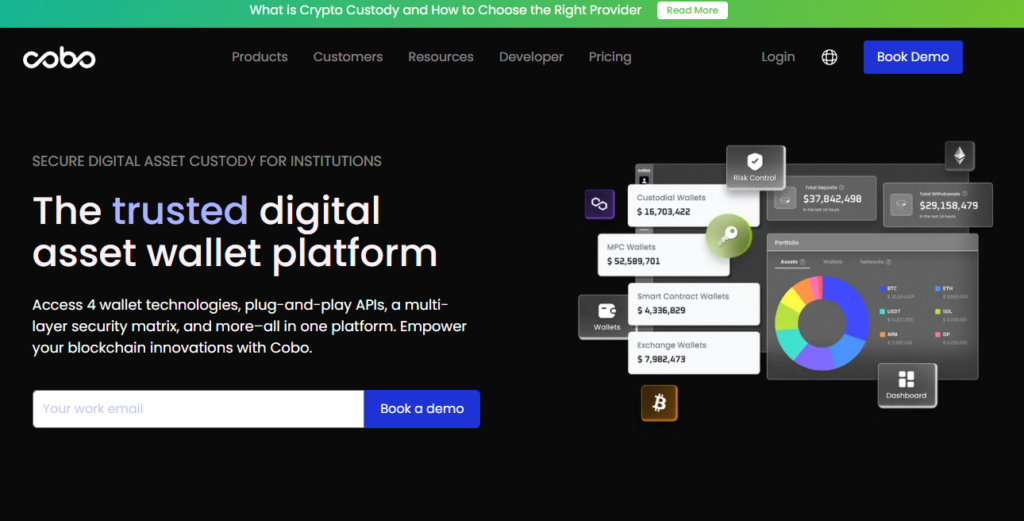Image resolution: width=1024 pixels, height=521 pixels.
Task: Click the orange ARB legend swatch
Action: pyautogui.click(x=882, y=334)
